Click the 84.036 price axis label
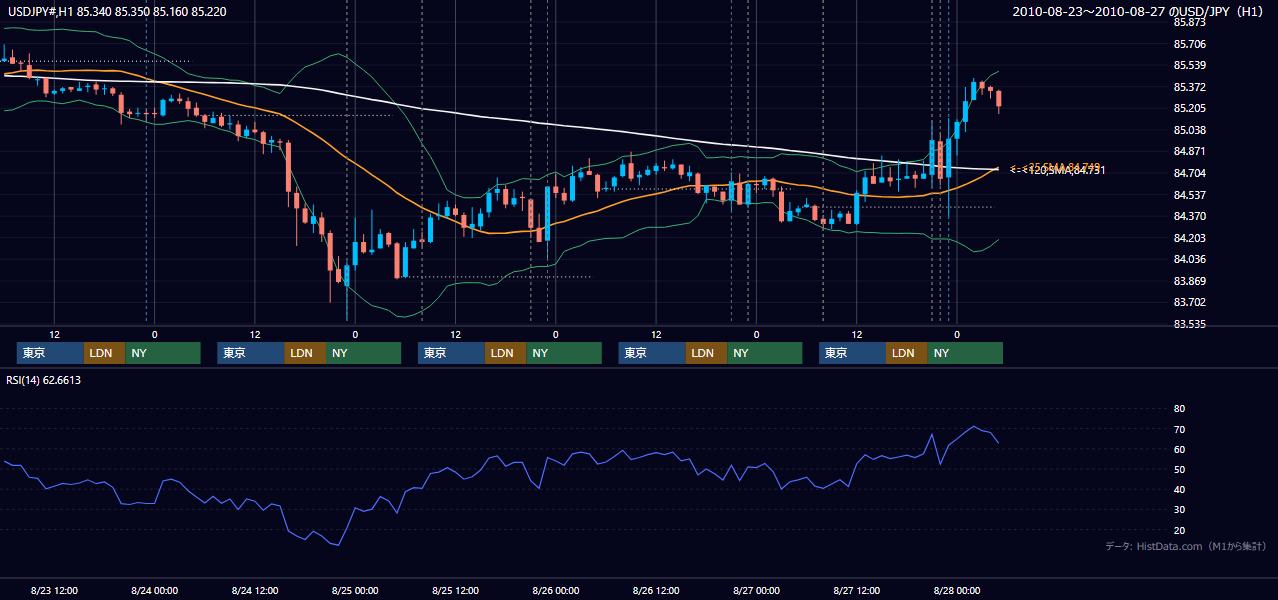This screenshot has height=600, width=1278. [1189, 259]
